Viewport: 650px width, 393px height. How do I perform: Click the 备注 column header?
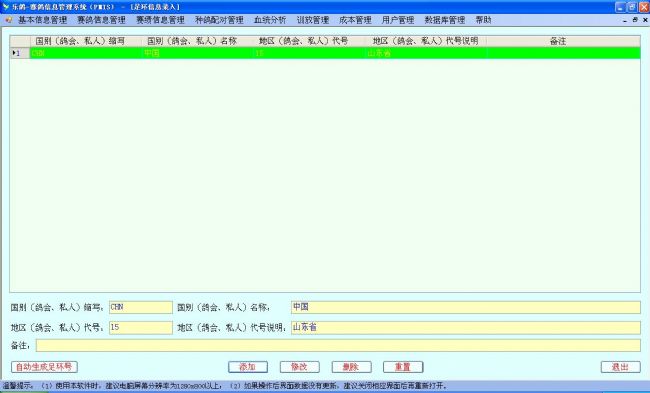558,41
